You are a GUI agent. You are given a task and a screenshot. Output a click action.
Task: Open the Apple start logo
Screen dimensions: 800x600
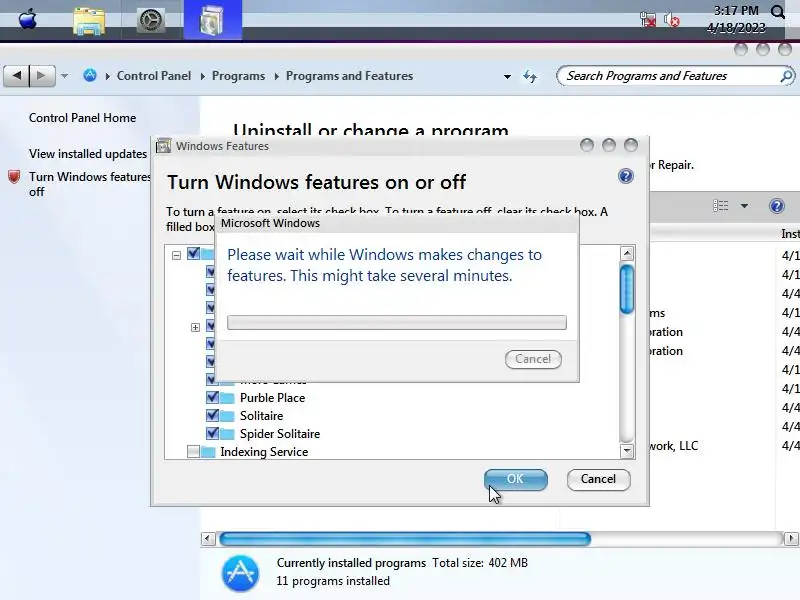(28, 20)
